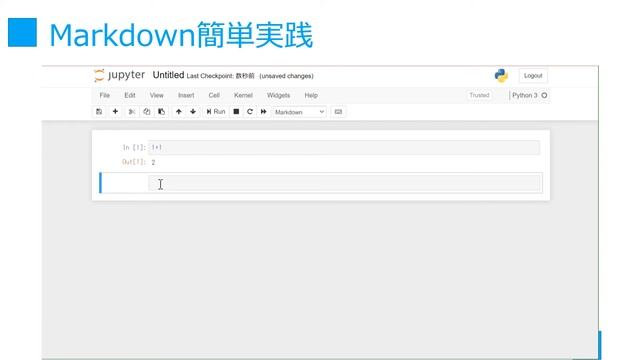Click the Trusted notebook indicator
This screenshot has width=640, height=360.
(479, 95)
